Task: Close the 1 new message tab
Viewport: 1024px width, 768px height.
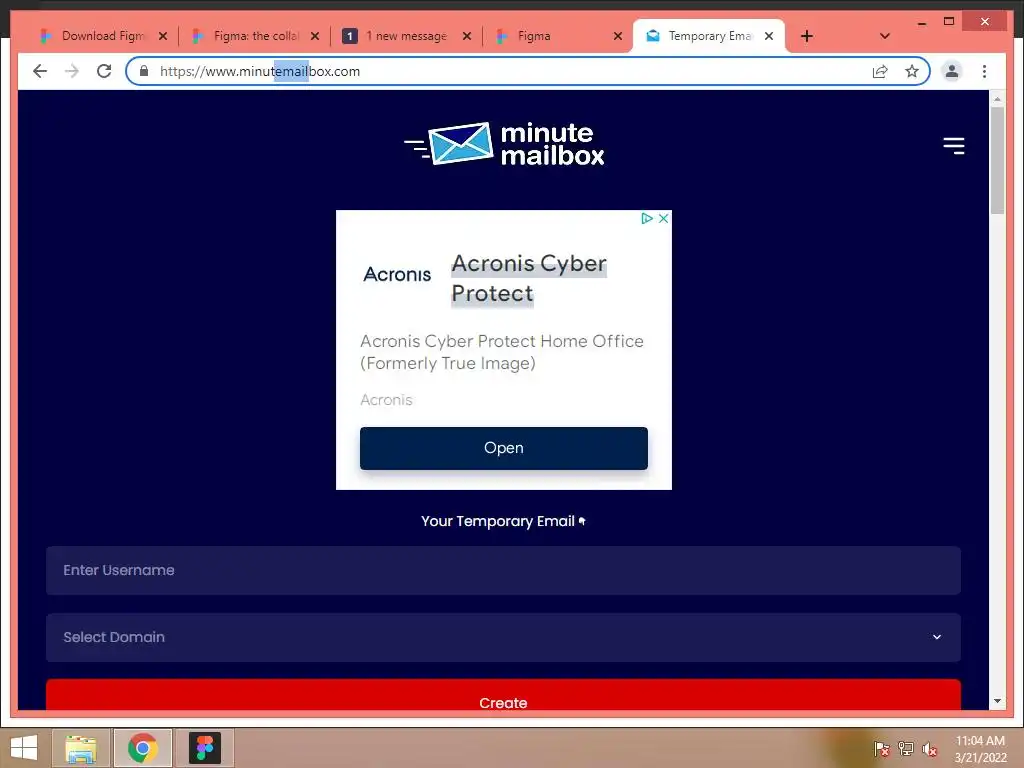Action: pos(466,36)
